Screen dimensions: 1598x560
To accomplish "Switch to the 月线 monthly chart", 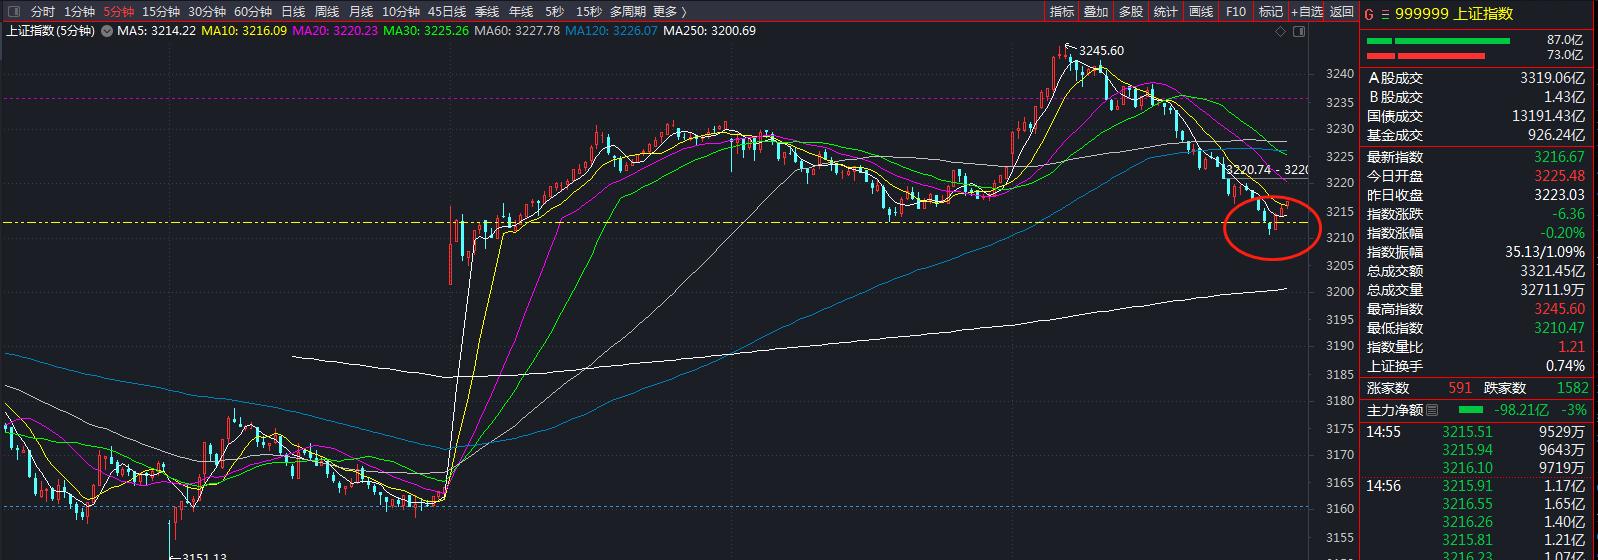I will tap(361, 12).
